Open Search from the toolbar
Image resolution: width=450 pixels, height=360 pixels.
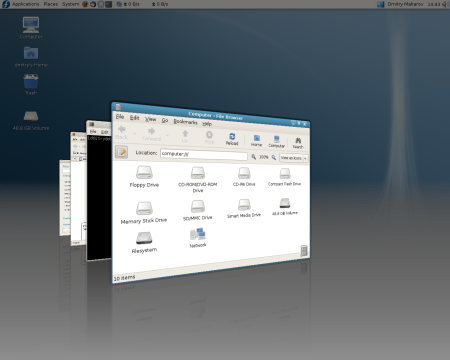tap(298, 143)
